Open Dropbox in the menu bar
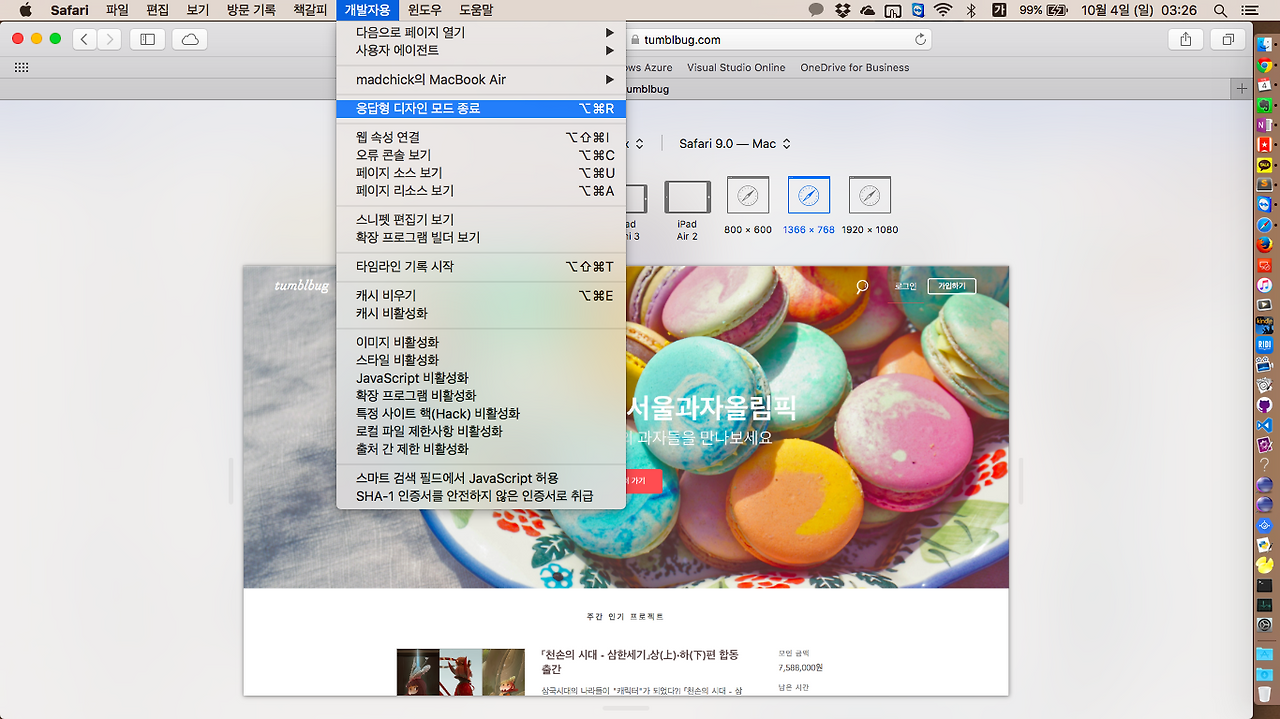The width and height of the screenshot is (1280, 719). coord(843,10)
